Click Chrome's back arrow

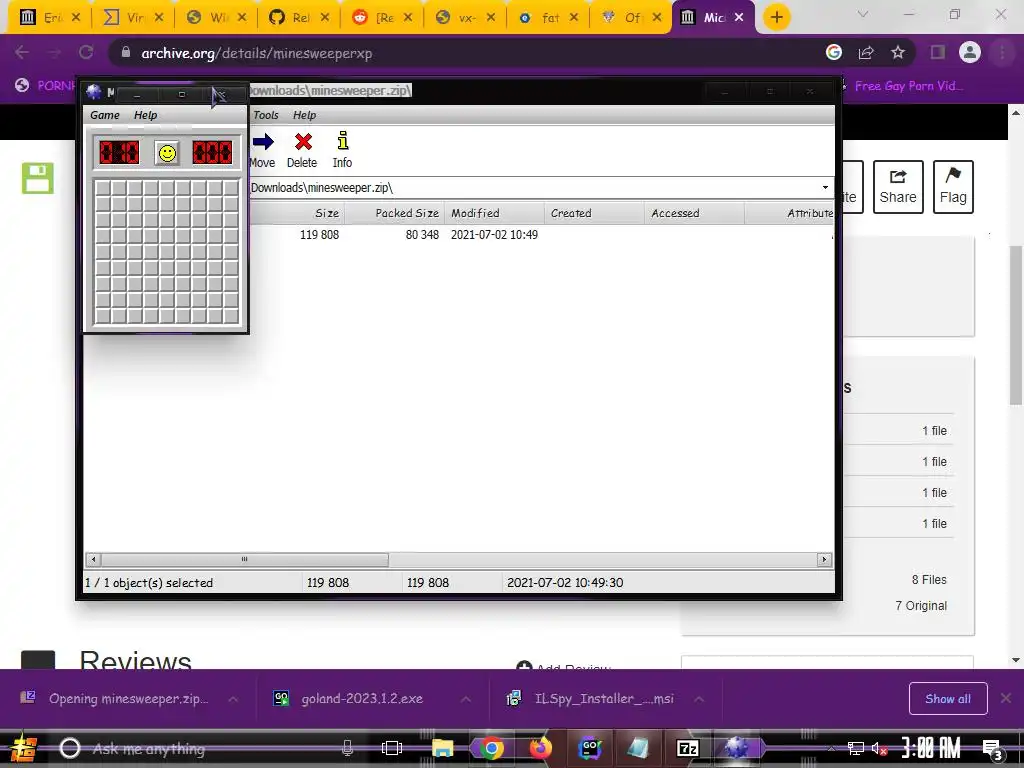coord(22,52)
